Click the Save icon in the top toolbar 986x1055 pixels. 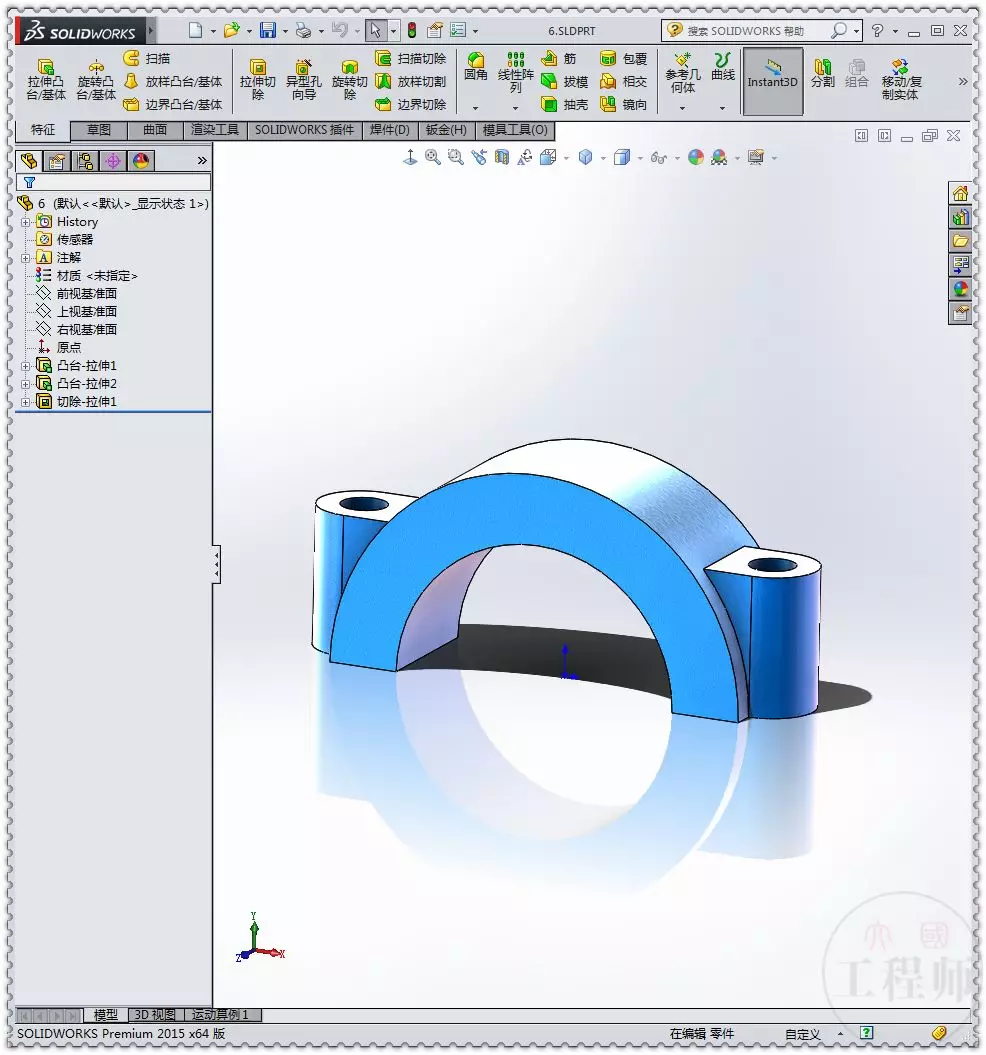coord(268,30)
